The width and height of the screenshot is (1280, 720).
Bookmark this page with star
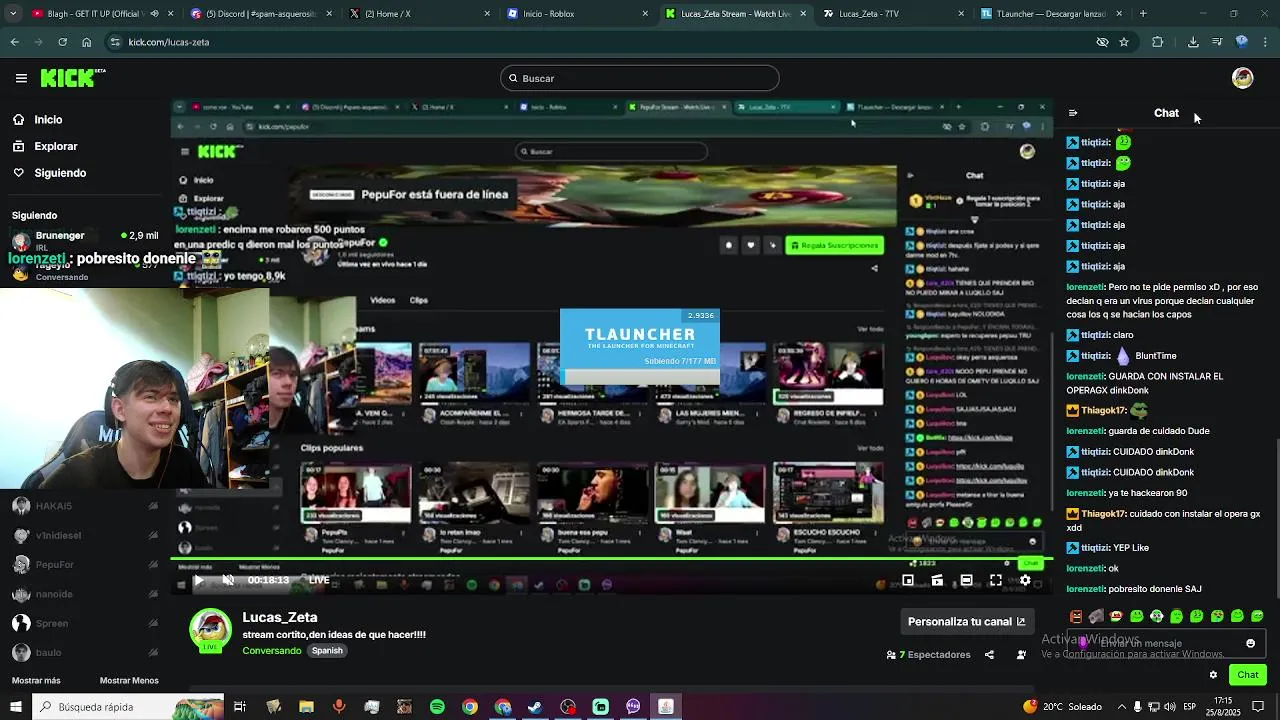point(1124,42)
